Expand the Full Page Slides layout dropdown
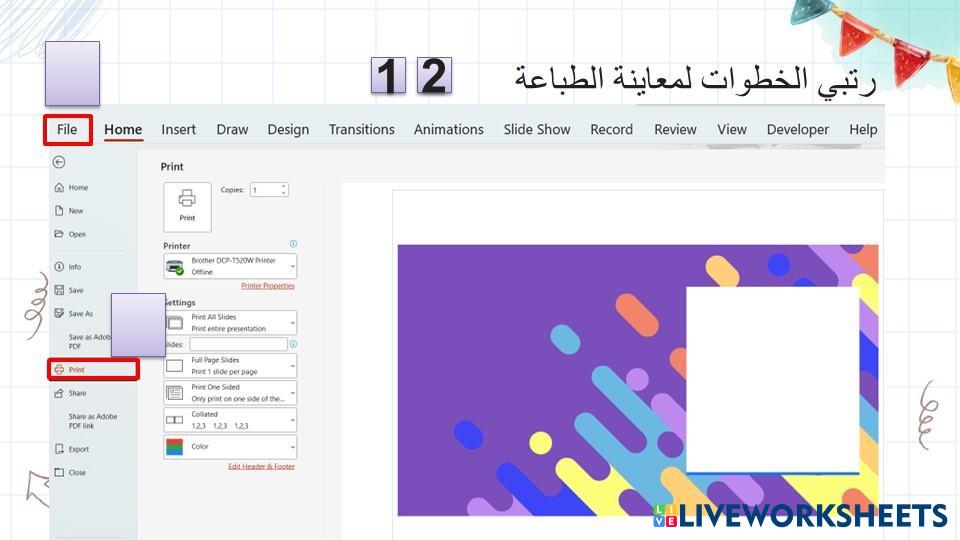 (230, 366)
